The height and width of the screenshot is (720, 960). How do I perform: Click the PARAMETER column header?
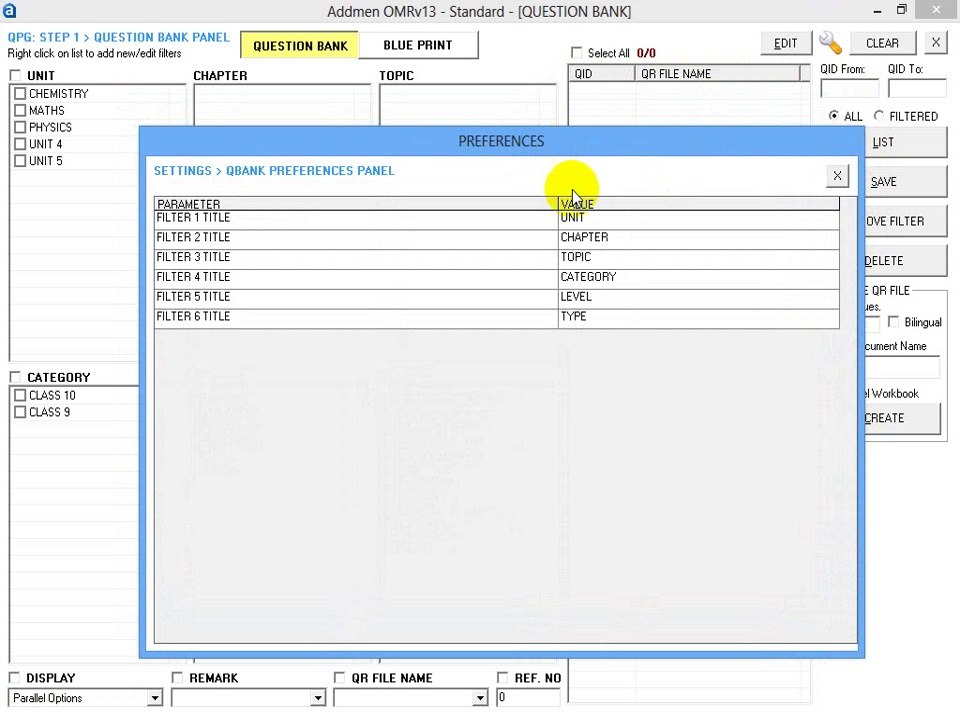coord(356,204)
